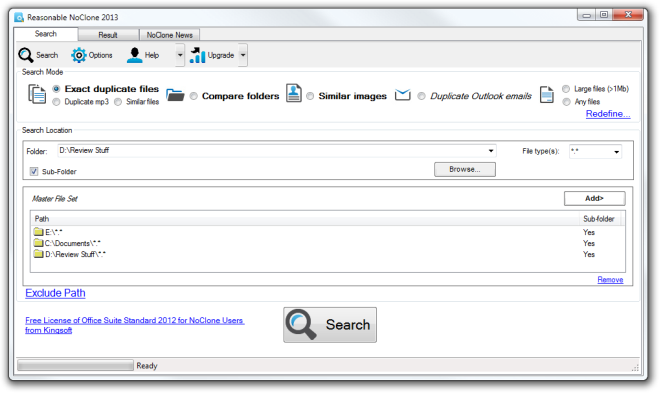Select the E:\*.* path row

327,232
